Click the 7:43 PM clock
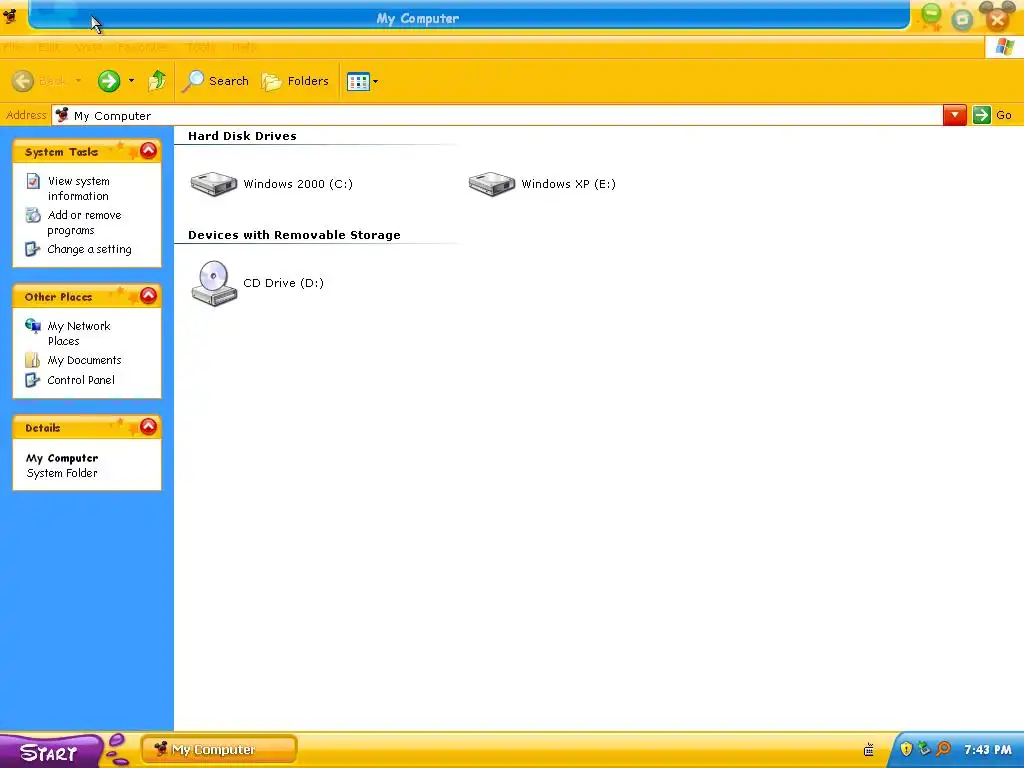 click(x=987, y=750)
